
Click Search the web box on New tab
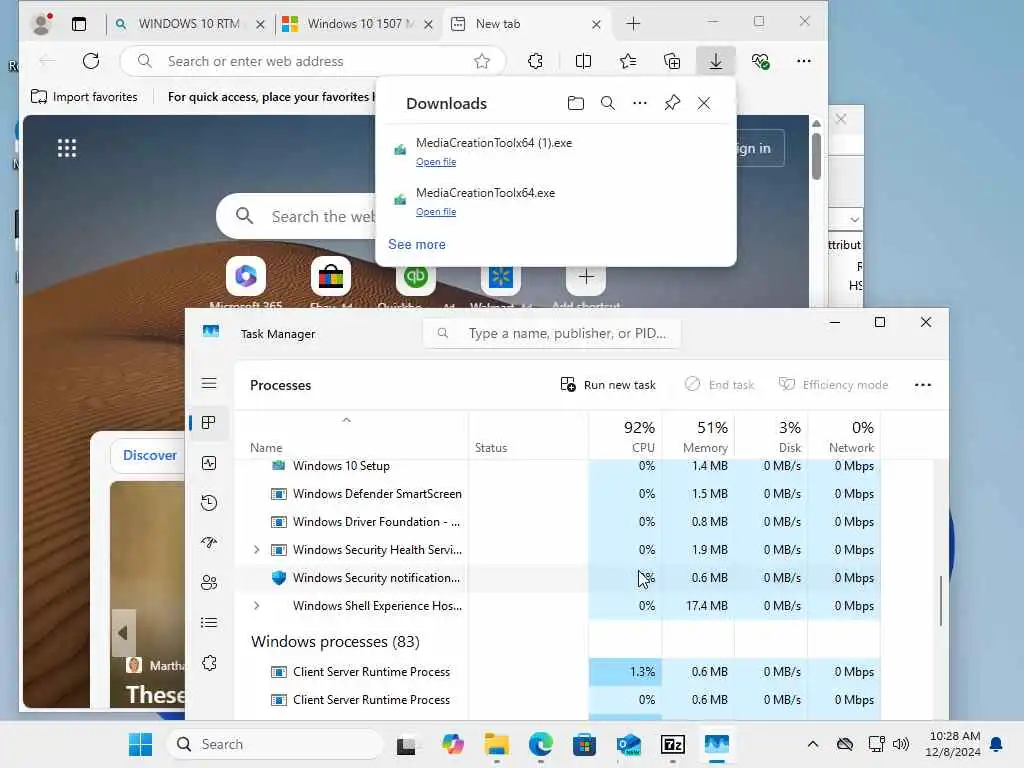tap(297, 216)
